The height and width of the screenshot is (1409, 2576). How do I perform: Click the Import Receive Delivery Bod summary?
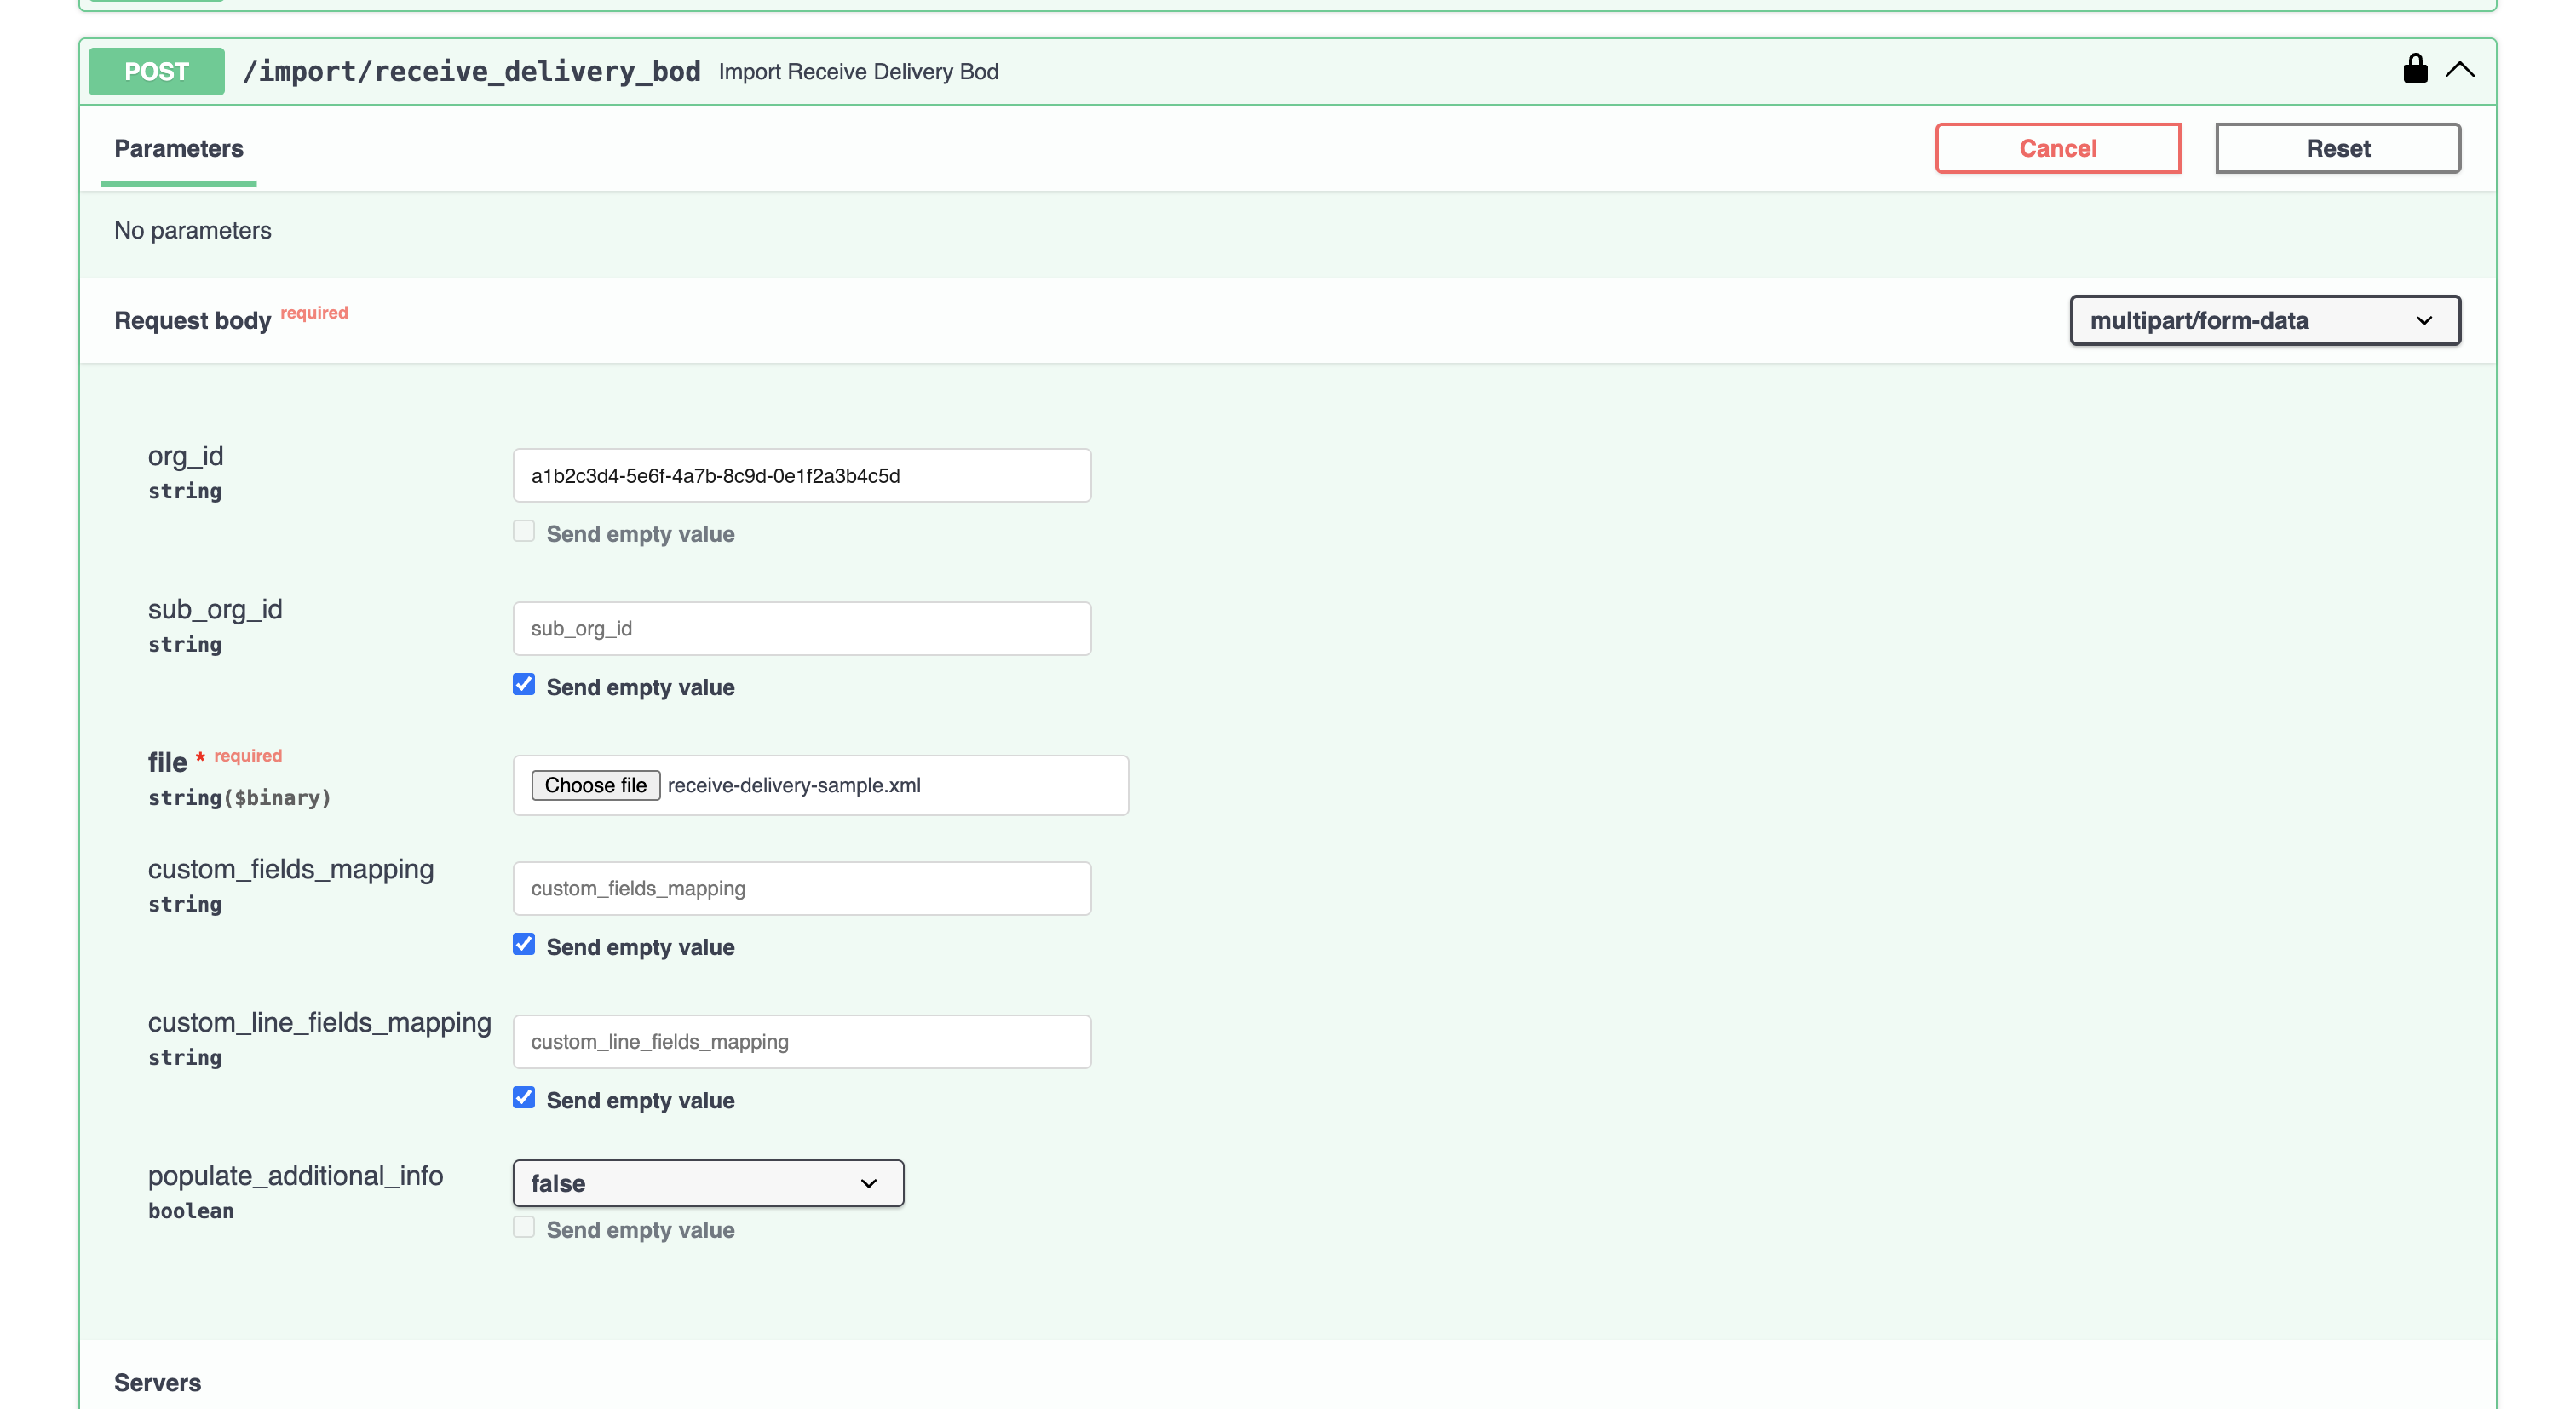pos(859,72)
